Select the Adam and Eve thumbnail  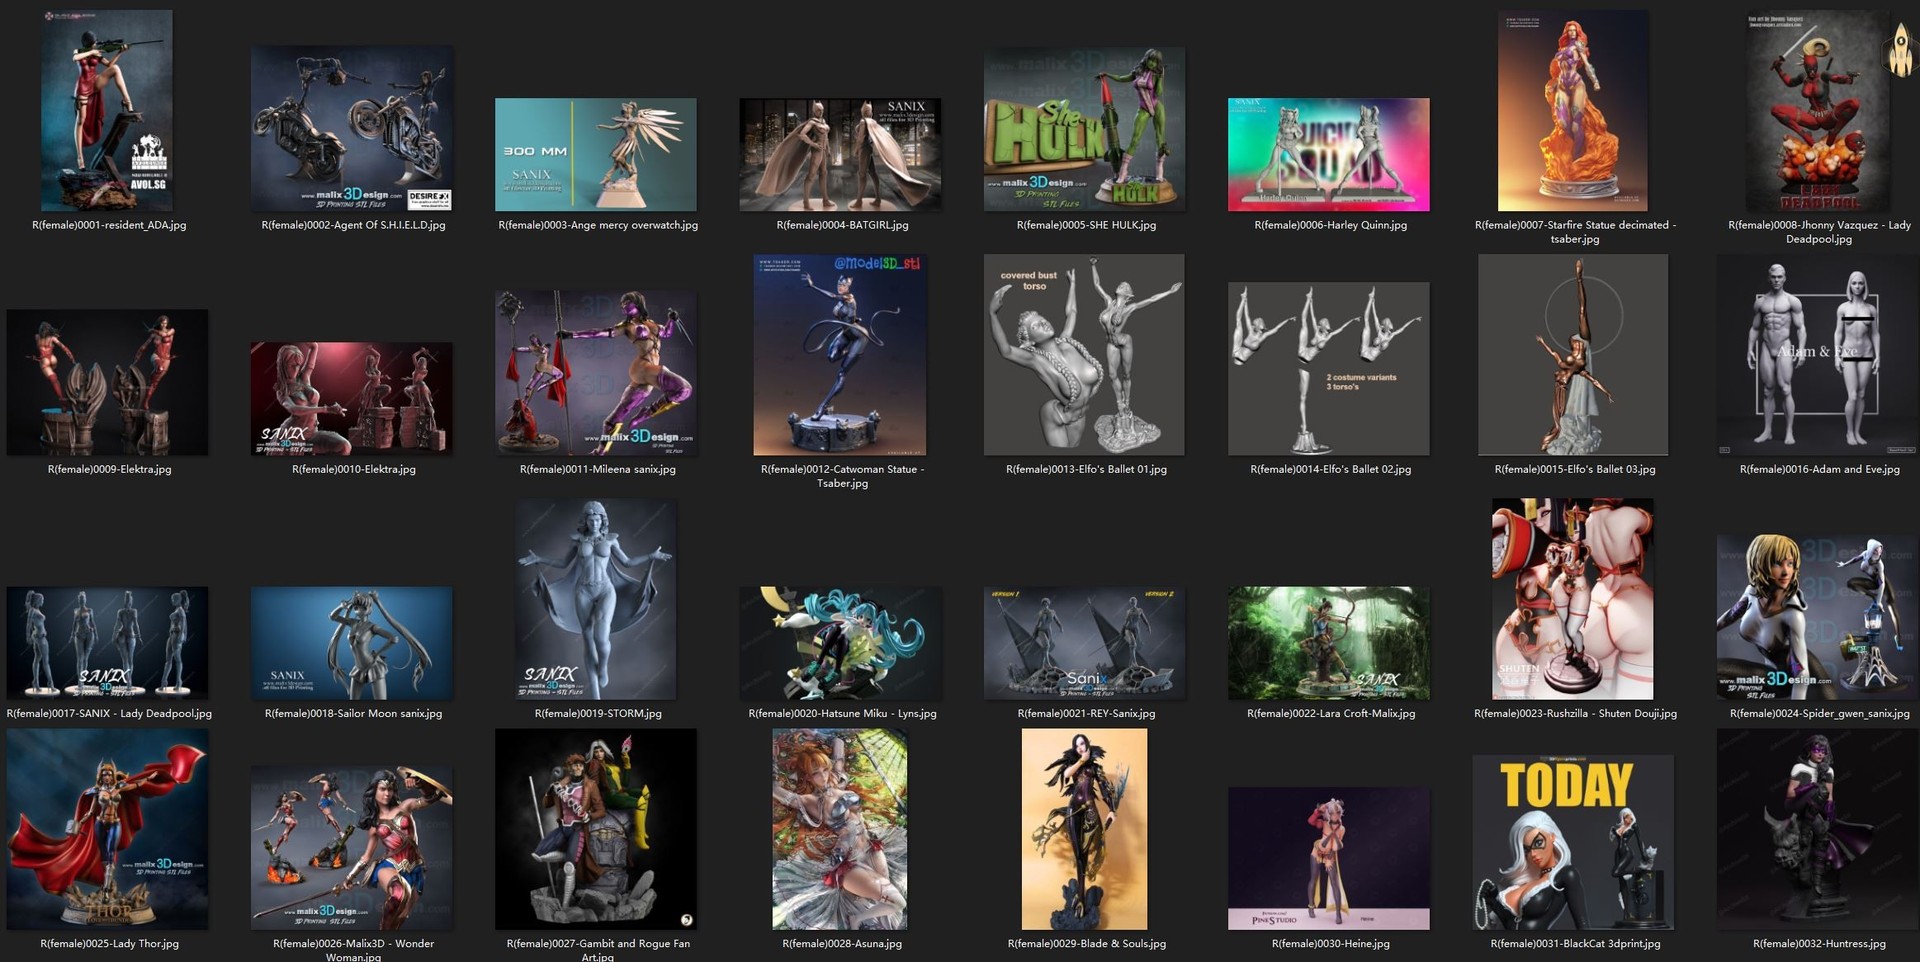click(x=1818, y=354)
